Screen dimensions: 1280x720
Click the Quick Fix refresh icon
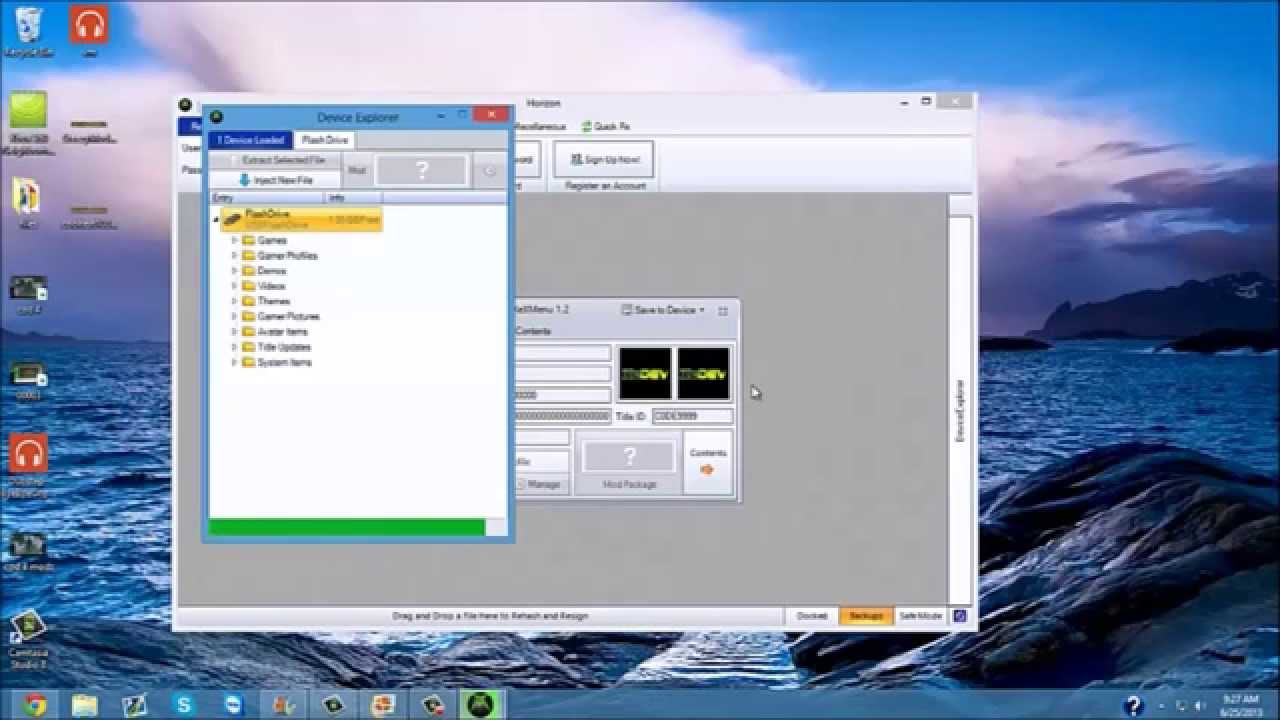point(586,127)
